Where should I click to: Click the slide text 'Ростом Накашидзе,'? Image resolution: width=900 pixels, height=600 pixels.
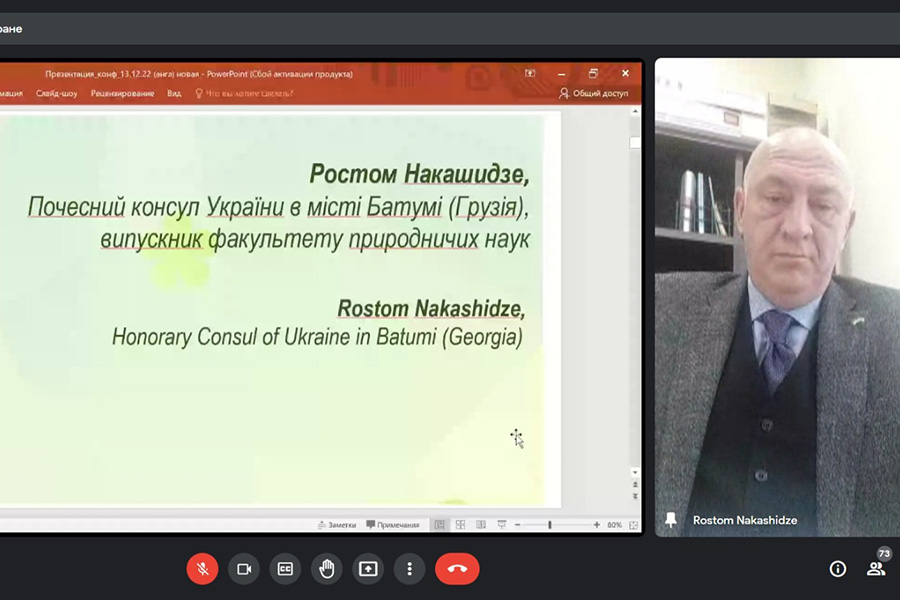(x=419, y=174)
